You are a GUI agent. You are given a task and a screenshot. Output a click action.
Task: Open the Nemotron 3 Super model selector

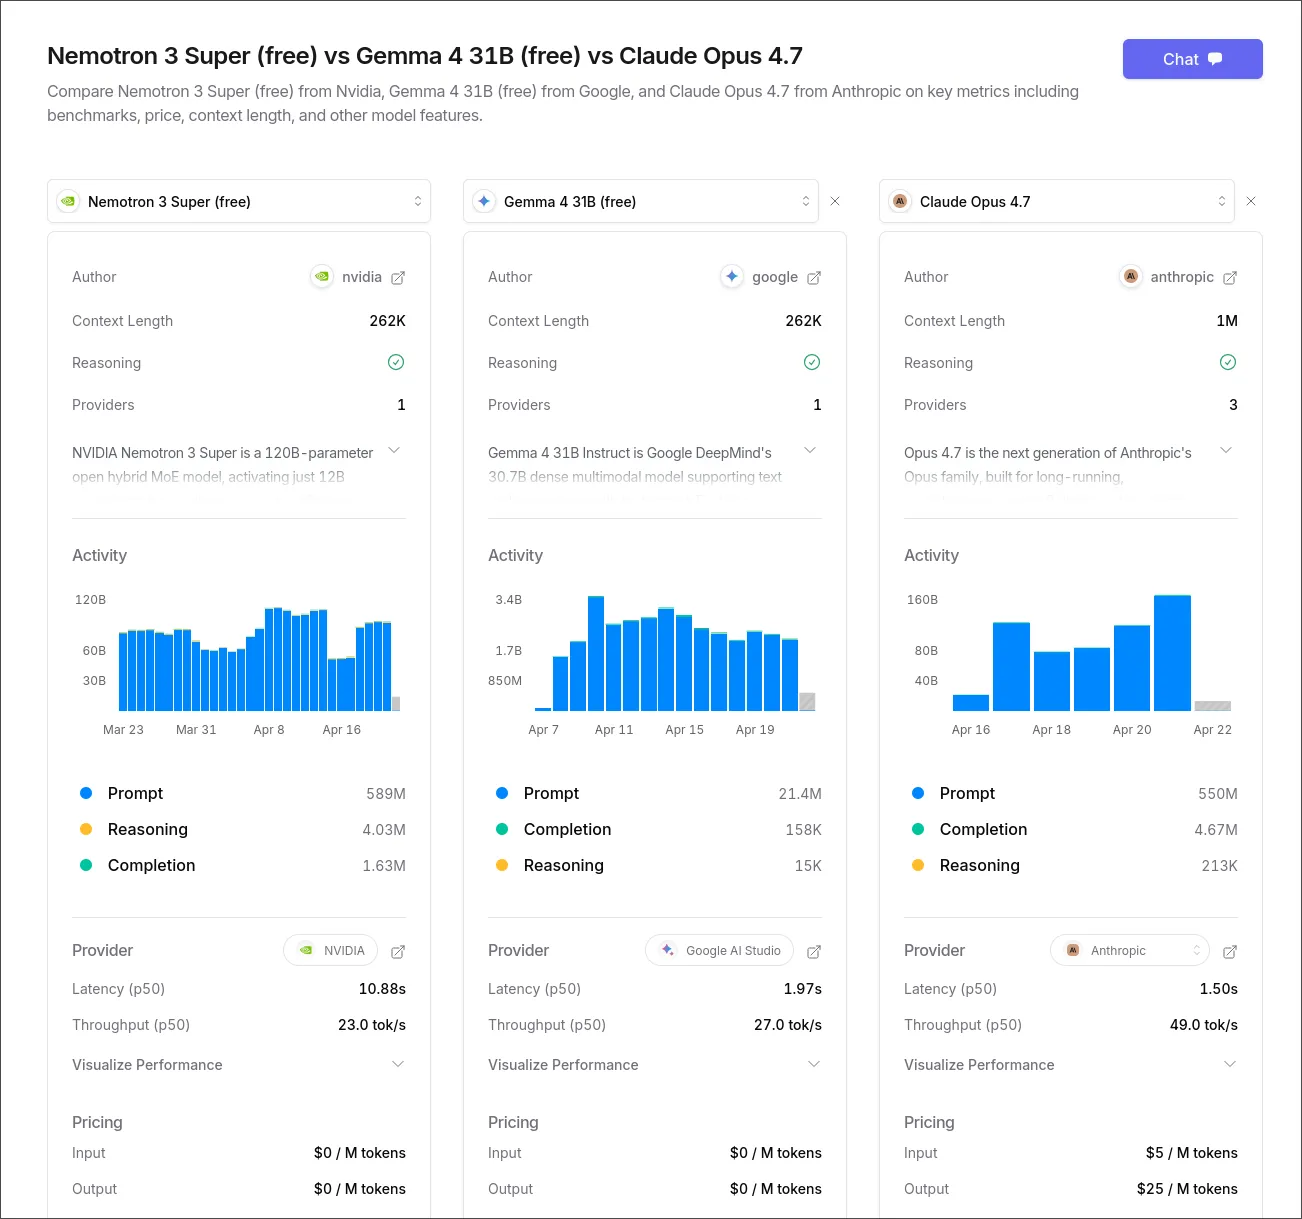(239, 201)
